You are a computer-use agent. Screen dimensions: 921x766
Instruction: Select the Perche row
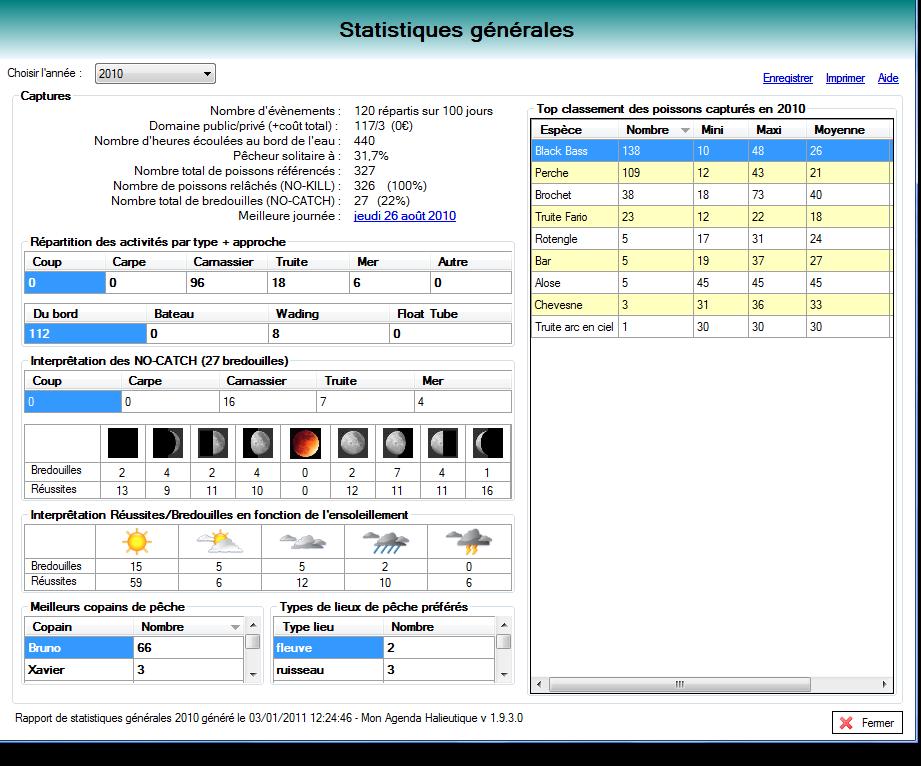[x=712, y=173]
